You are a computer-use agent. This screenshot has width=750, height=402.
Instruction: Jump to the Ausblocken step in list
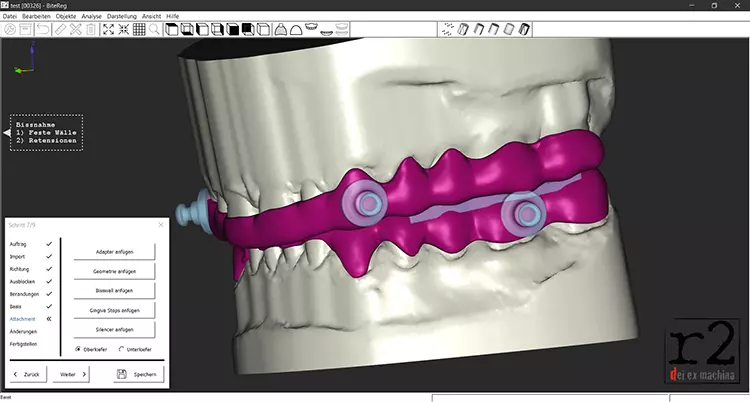coord(24,281)
